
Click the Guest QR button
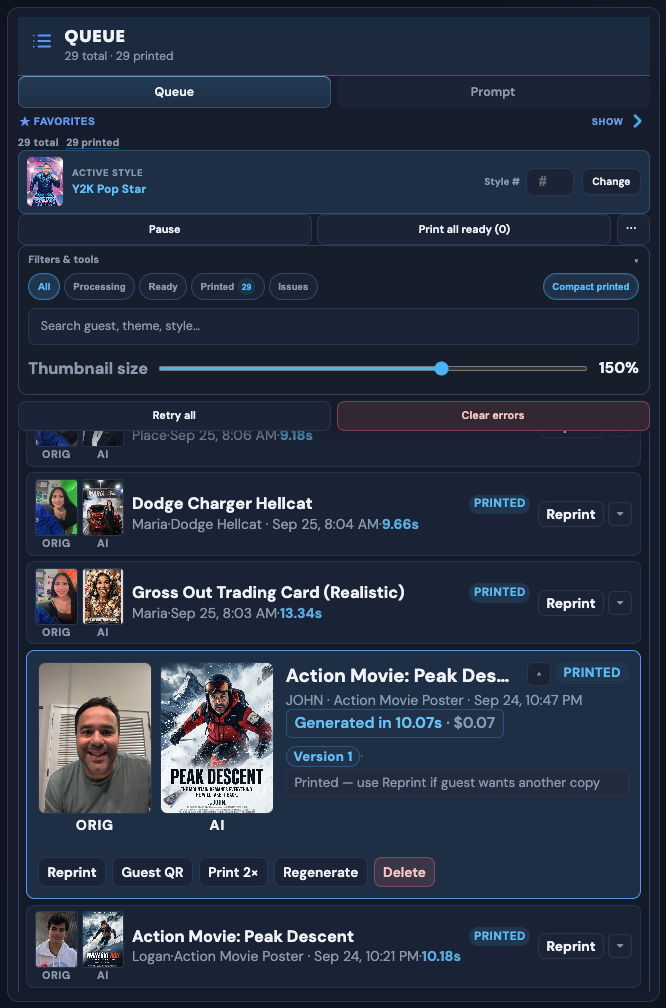point(152,872)
